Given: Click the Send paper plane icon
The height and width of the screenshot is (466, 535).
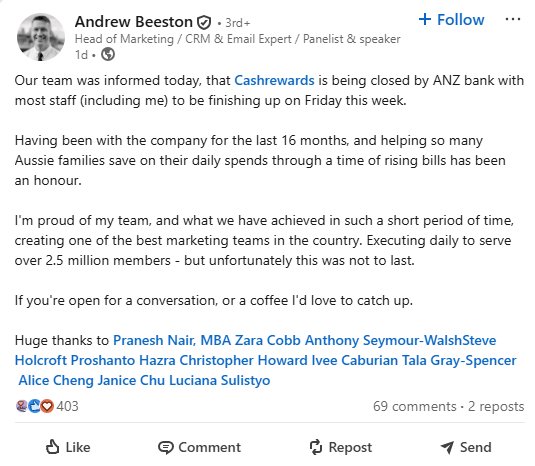Looking at the screenshot, I should [x=447, y=447].
